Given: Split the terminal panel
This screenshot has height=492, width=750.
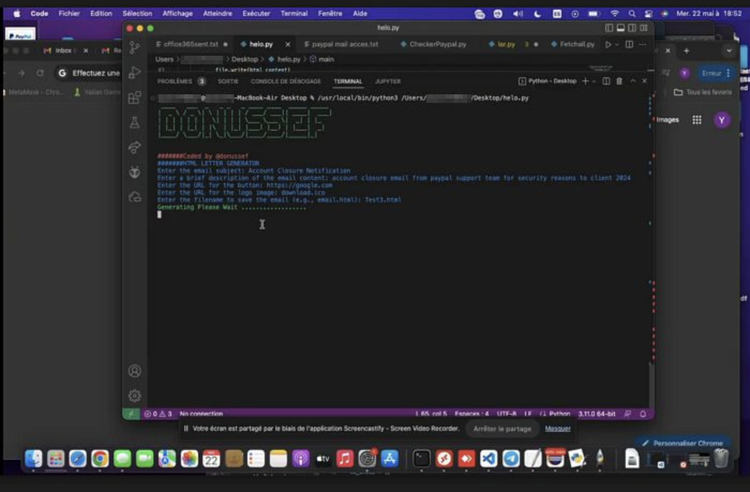Looking at the screenshot, I should [606, 81].
